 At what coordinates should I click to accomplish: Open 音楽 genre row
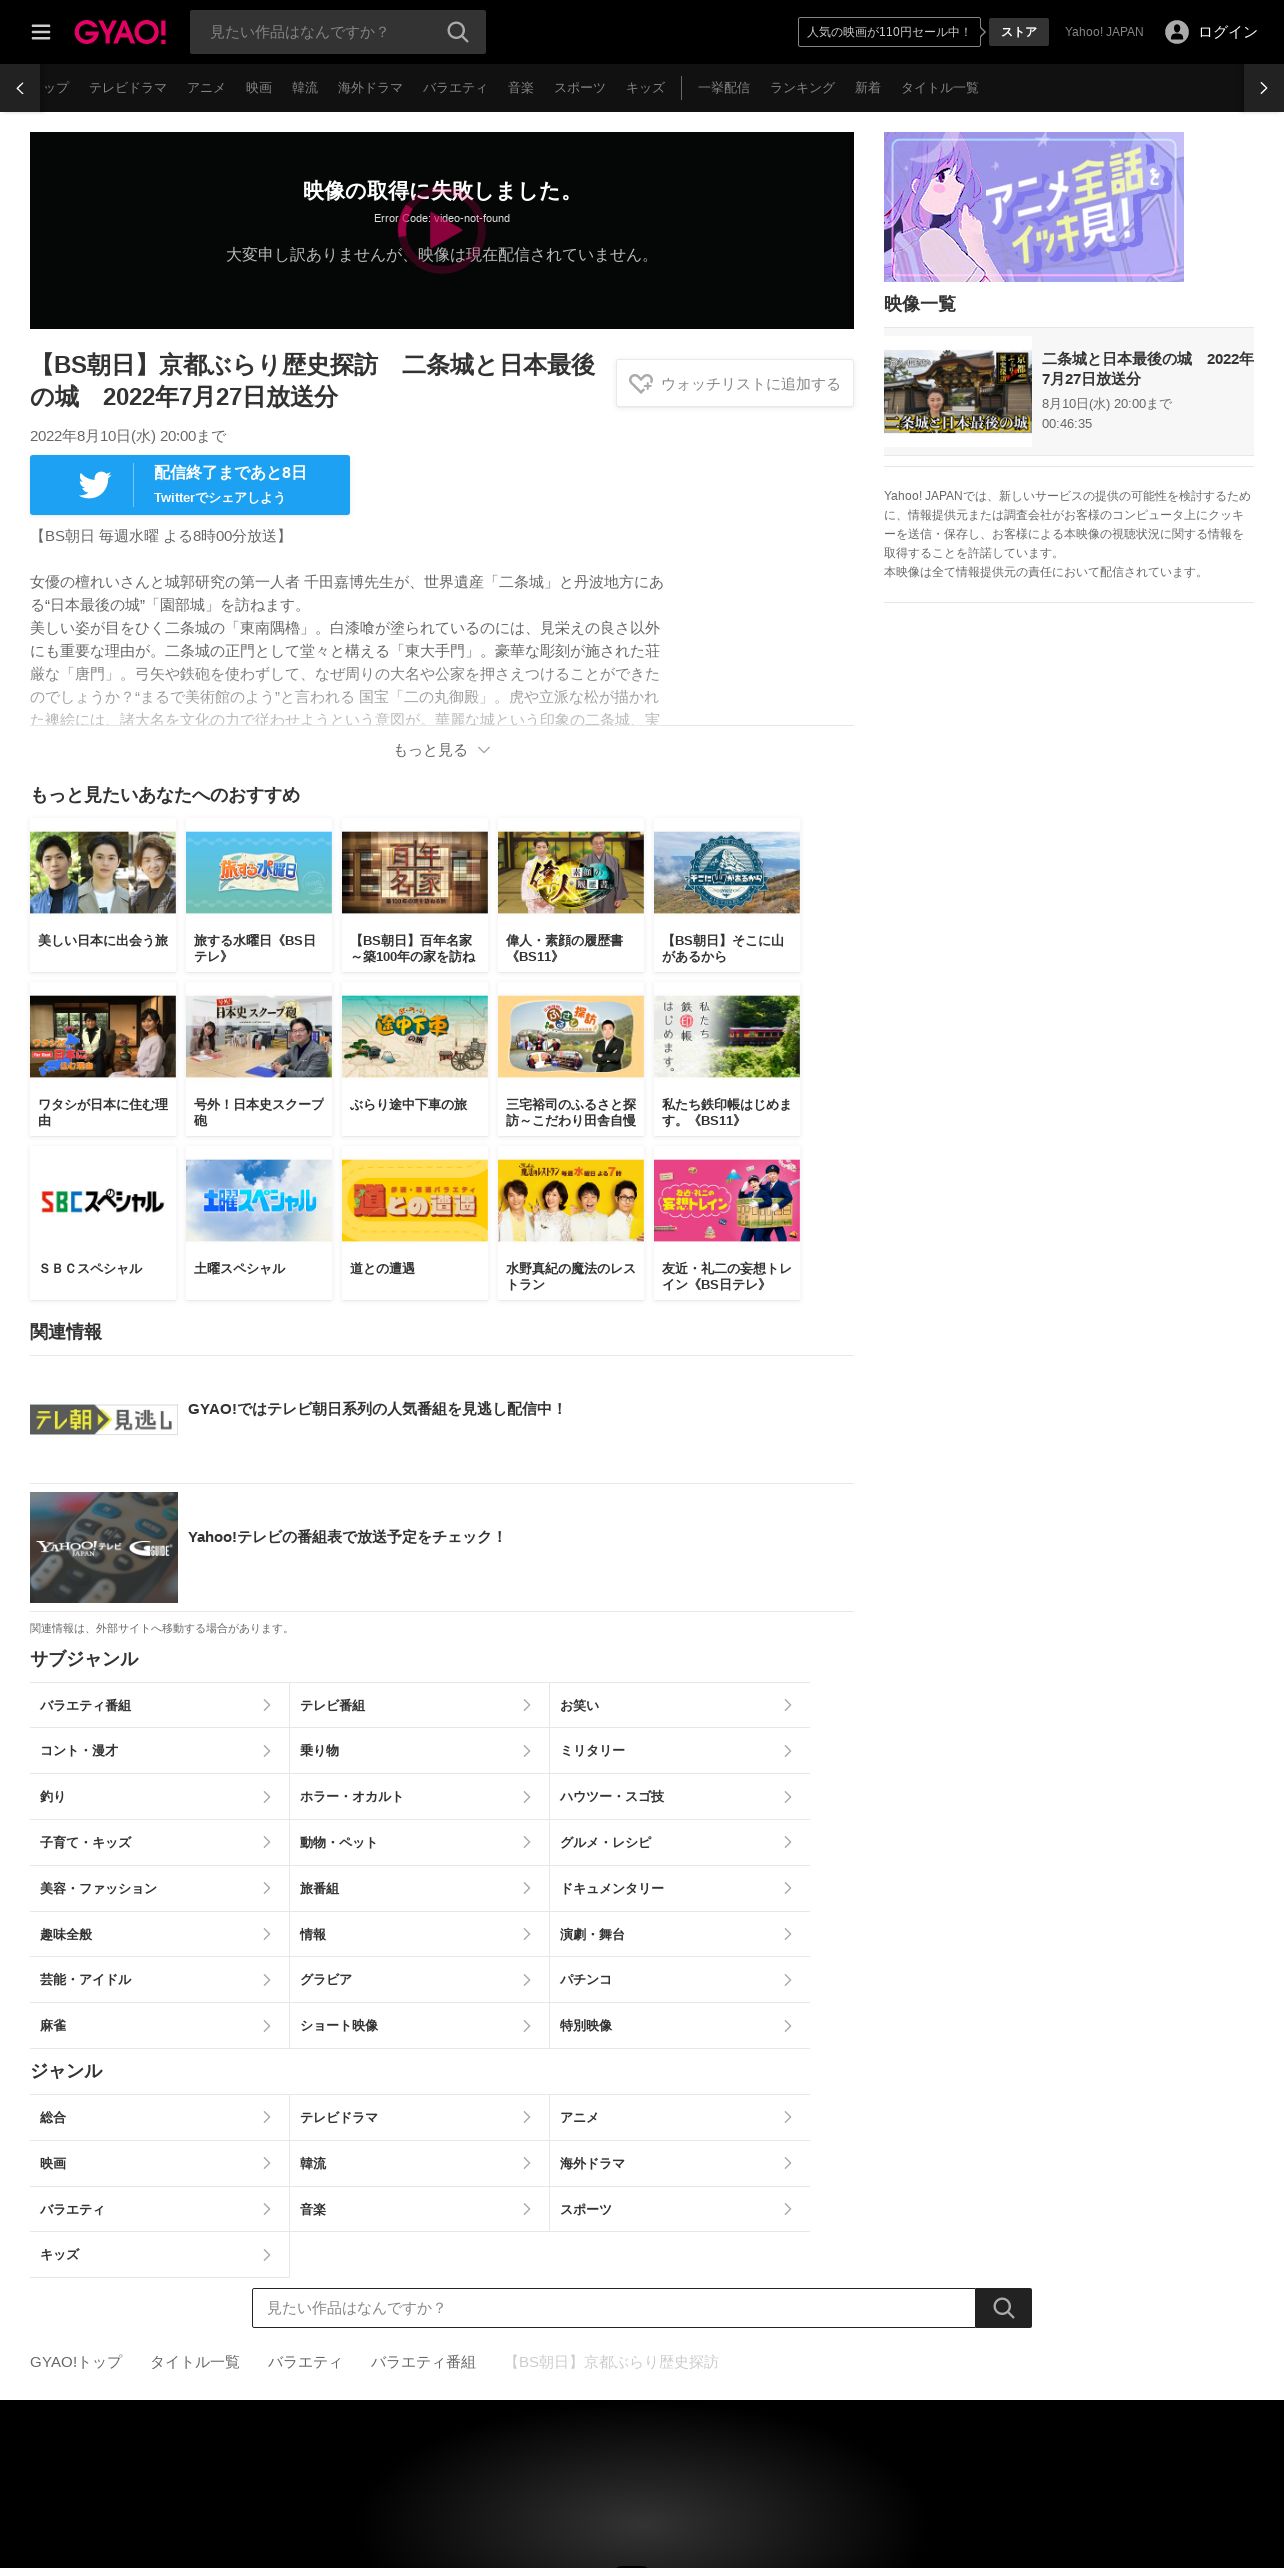(x=419, y=2209)
